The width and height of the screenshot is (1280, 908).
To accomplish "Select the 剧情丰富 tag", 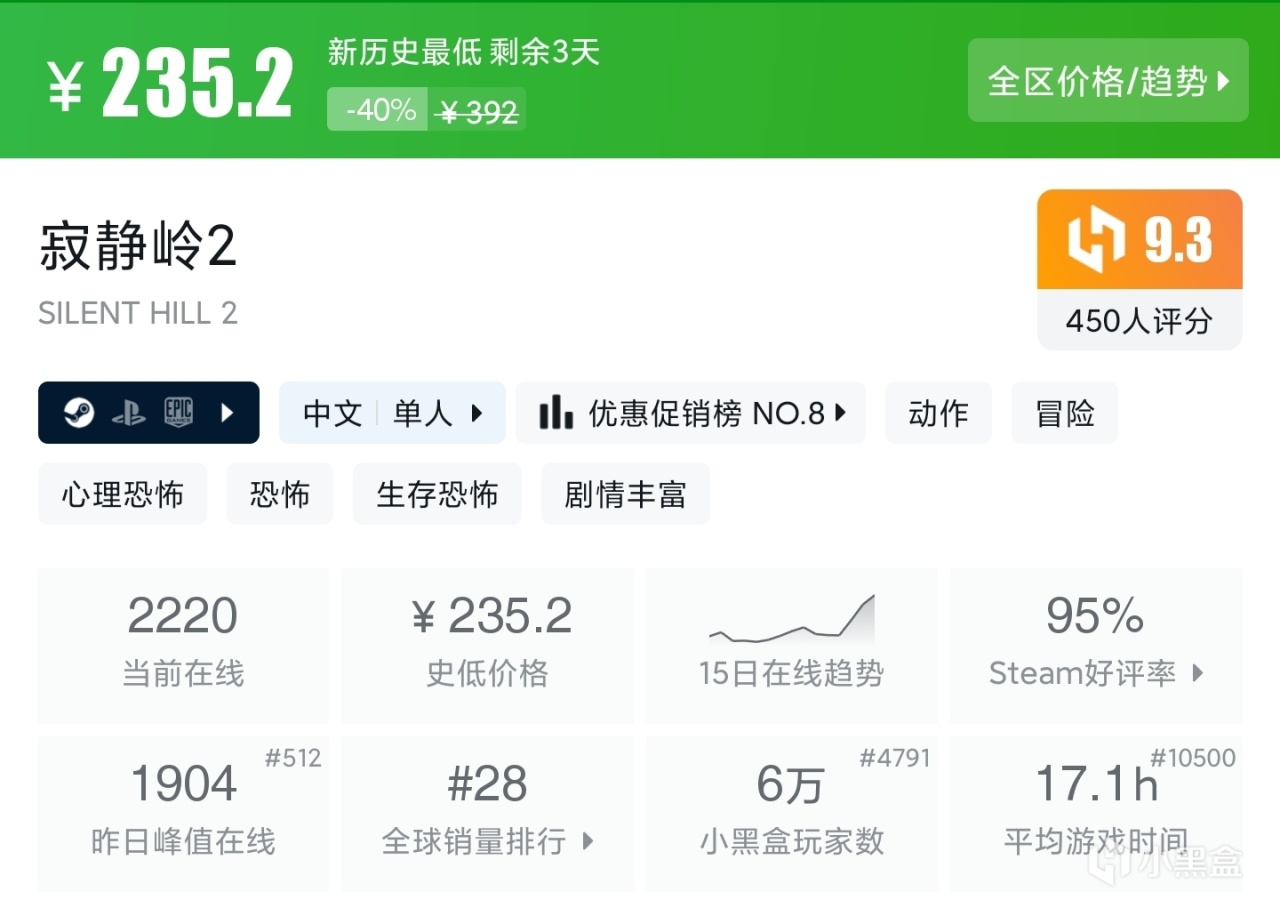I will 625,494.
